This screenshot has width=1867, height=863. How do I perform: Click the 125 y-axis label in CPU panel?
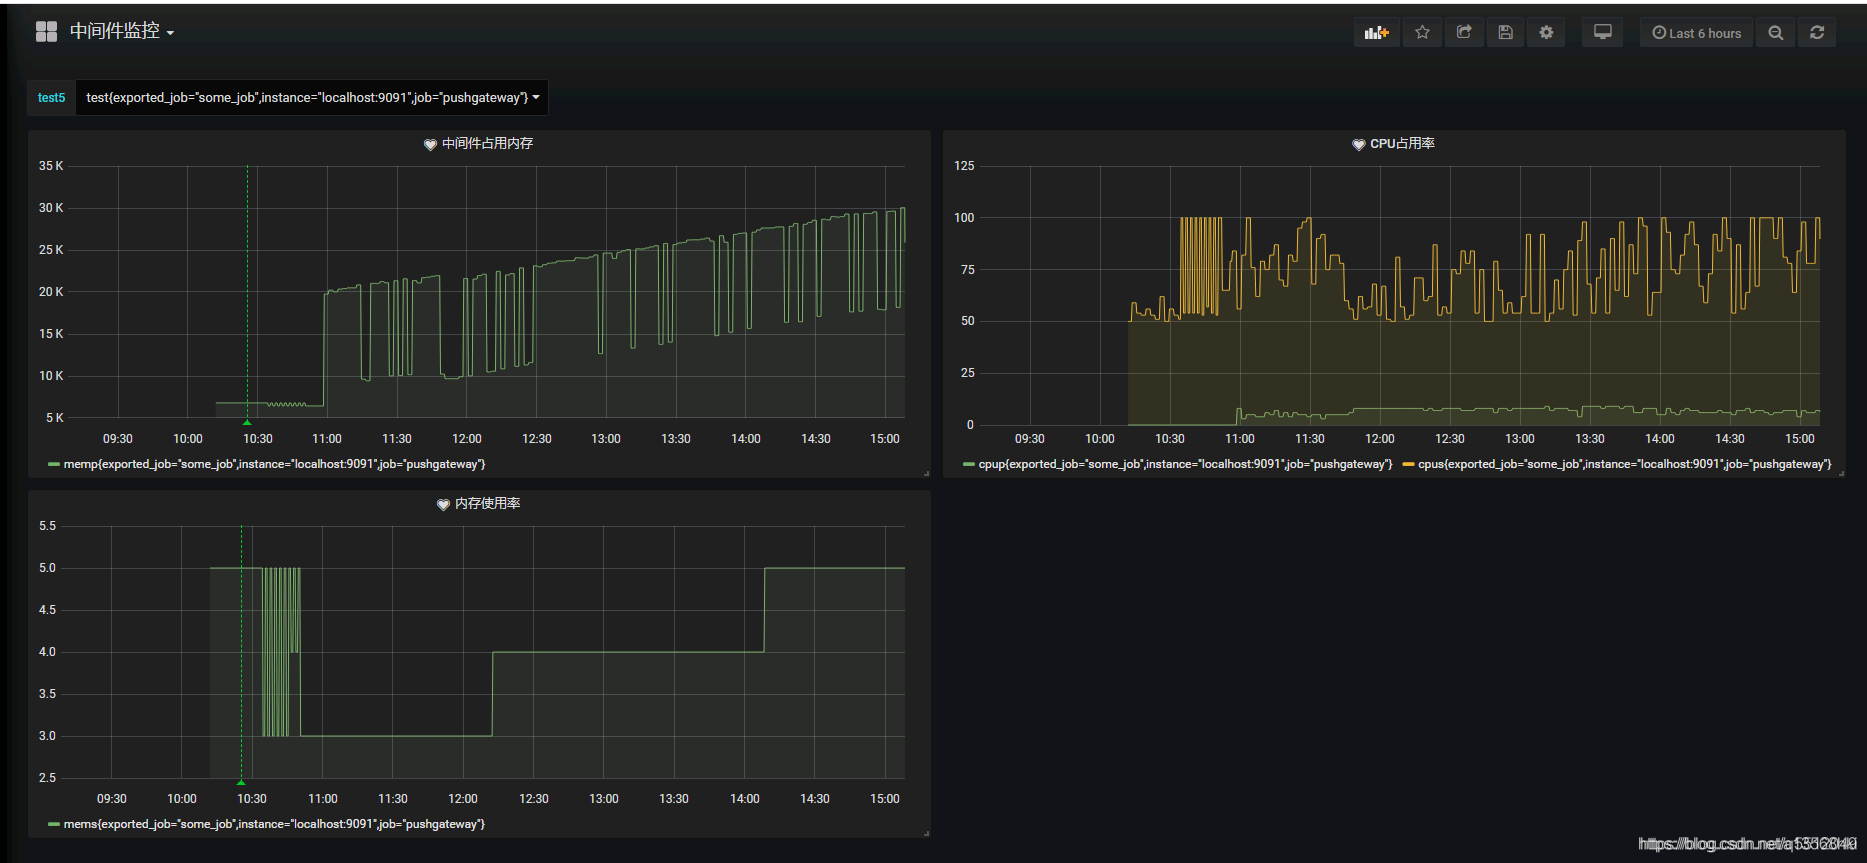(x=964, y=166)
